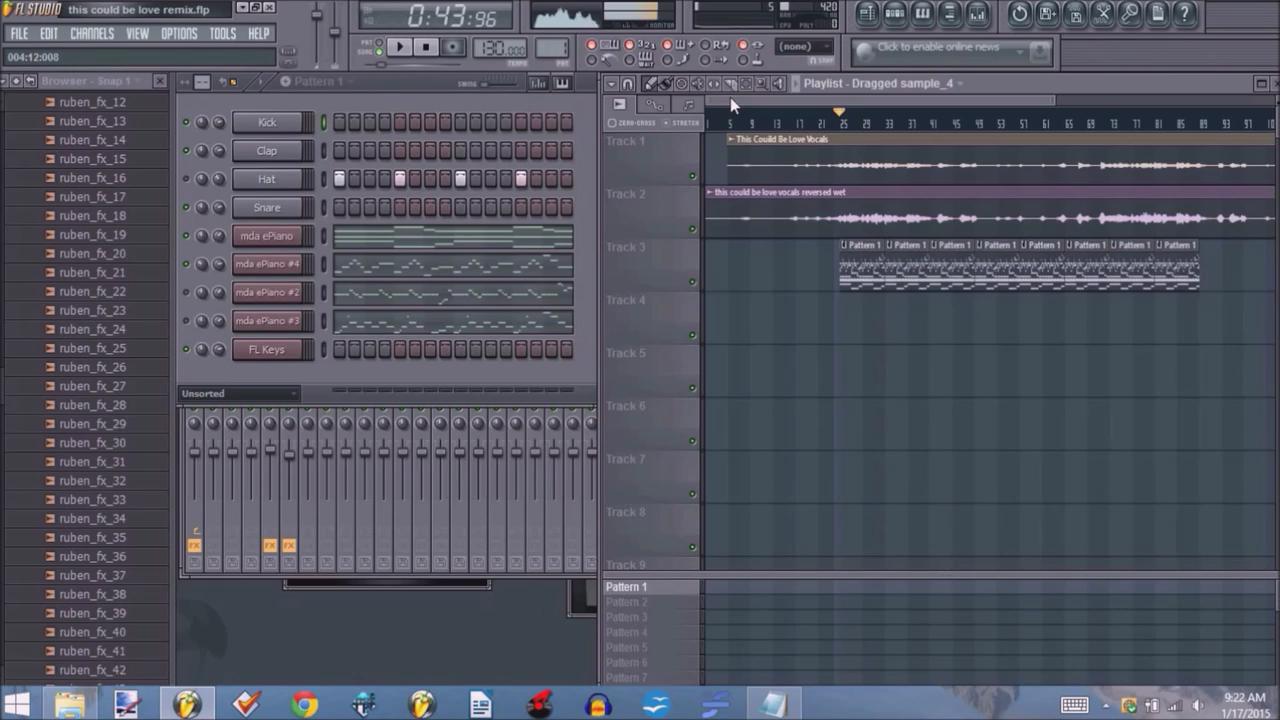Open the TOOLS menu

pos(222,33)
